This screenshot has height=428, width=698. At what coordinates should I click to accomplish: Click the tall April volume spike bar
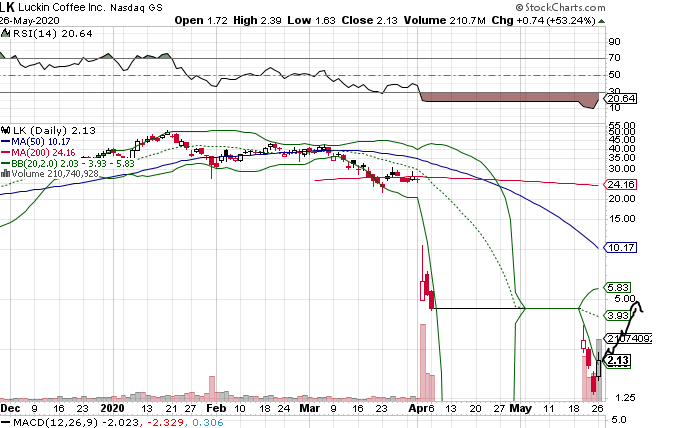pos(422,362)
